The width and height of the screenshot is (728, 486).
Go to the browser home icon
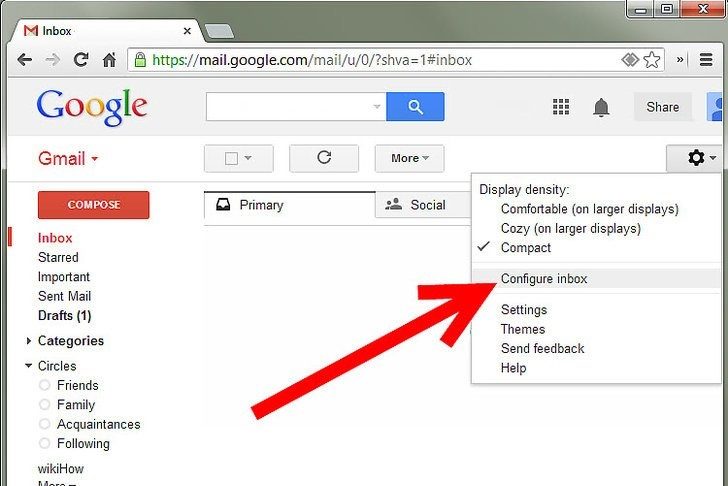[x=110, y=59]
